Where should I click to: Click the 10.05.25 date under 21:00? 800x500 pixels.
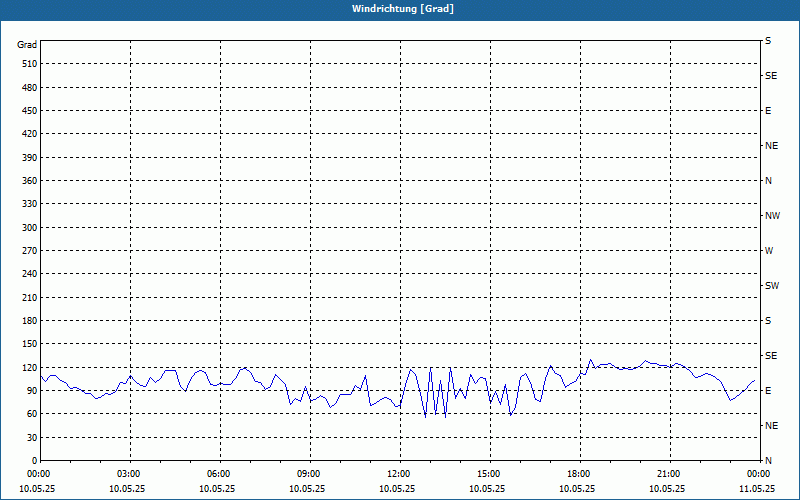[667, 489]
